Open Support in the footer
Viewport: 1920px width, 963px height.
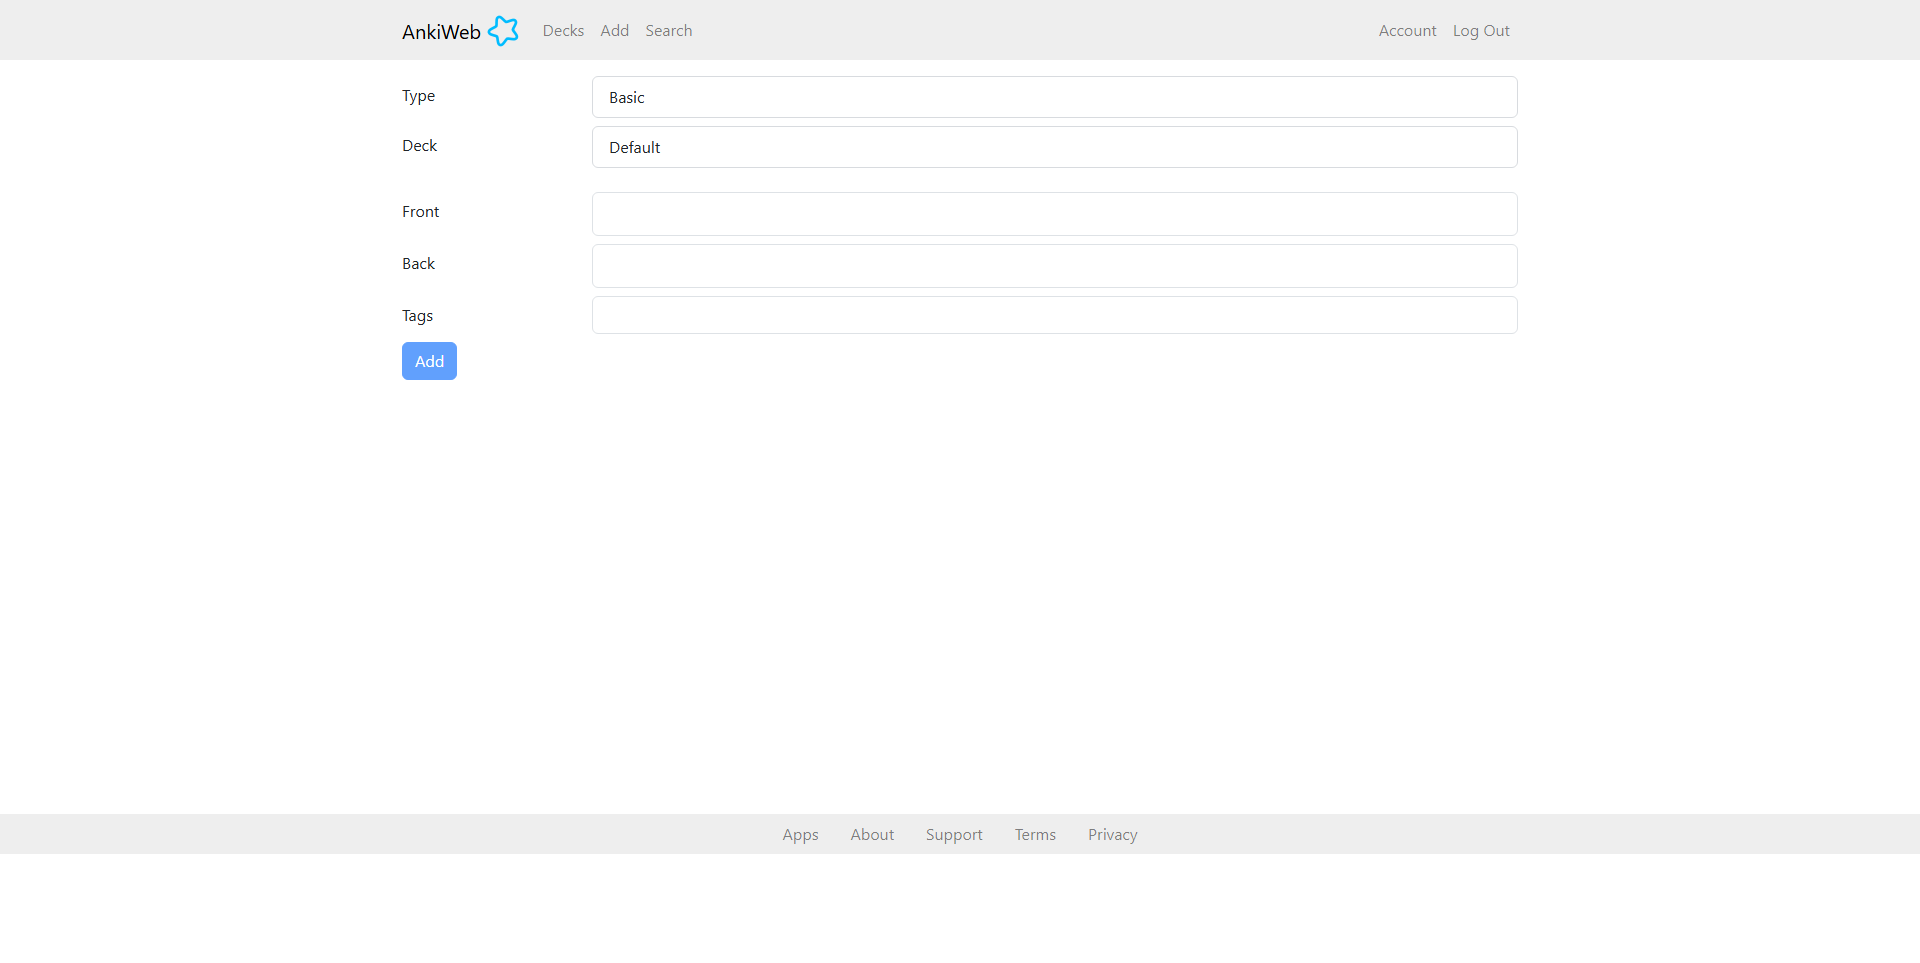pyautogui.click(x=954, y=834)
